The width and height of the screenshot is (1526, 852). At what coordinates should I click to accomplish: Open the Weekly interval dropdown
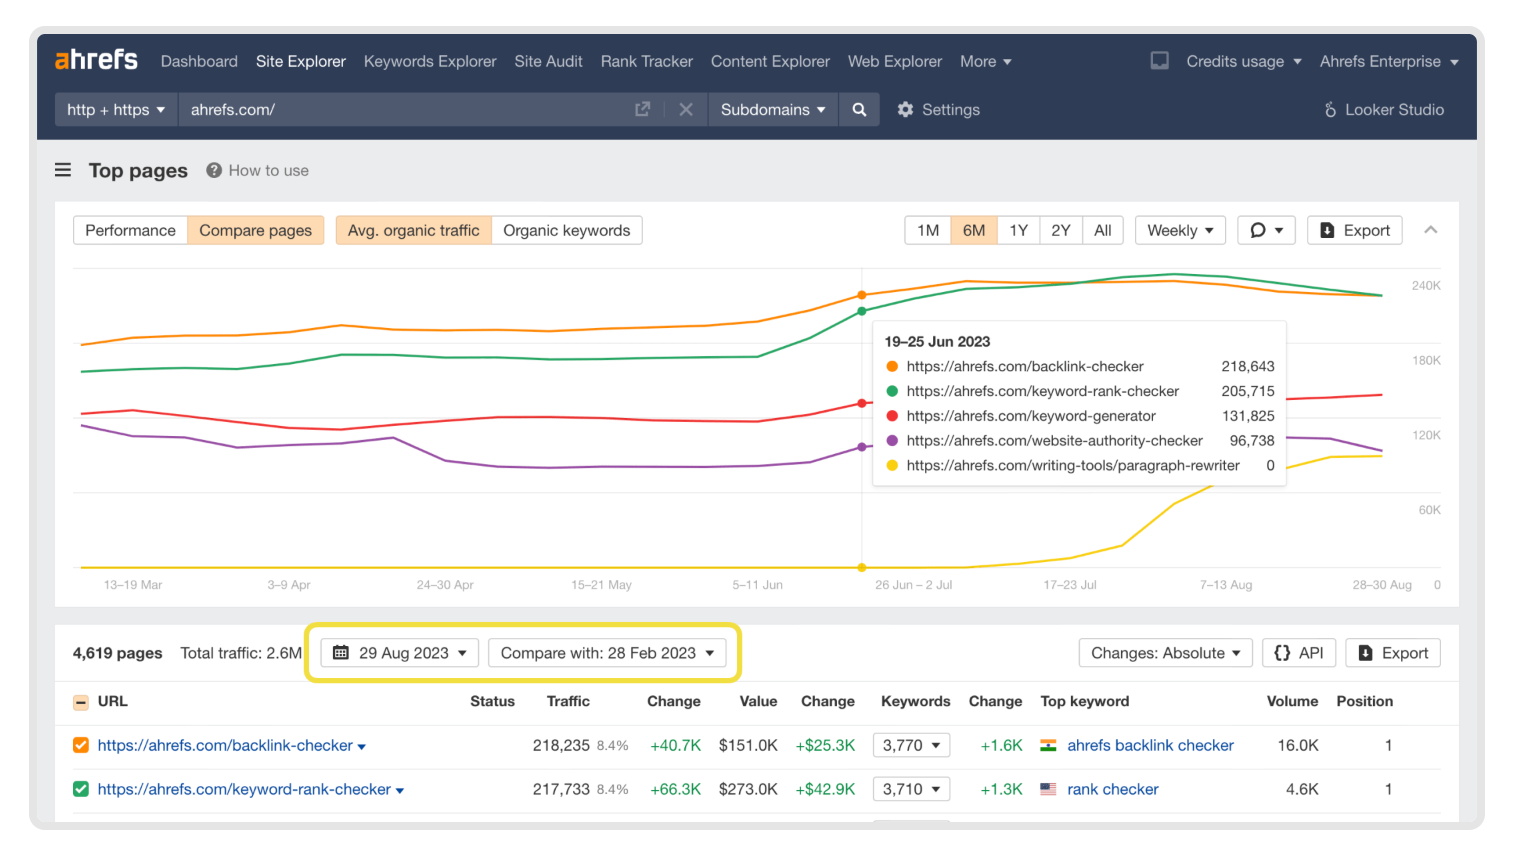[x=1180, y=230]
